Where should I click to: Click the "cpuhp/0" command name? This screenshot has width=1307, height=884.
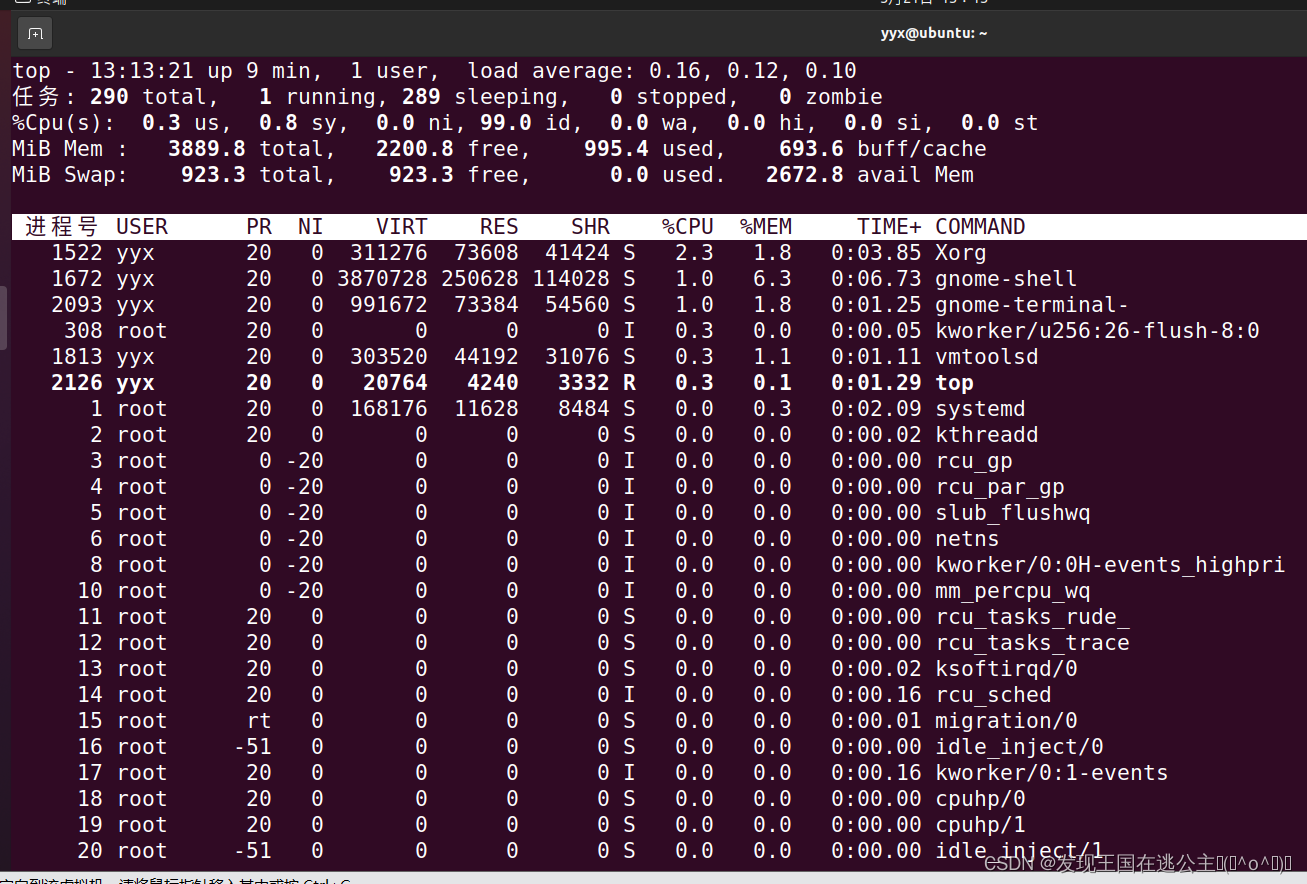pos(980,799)
